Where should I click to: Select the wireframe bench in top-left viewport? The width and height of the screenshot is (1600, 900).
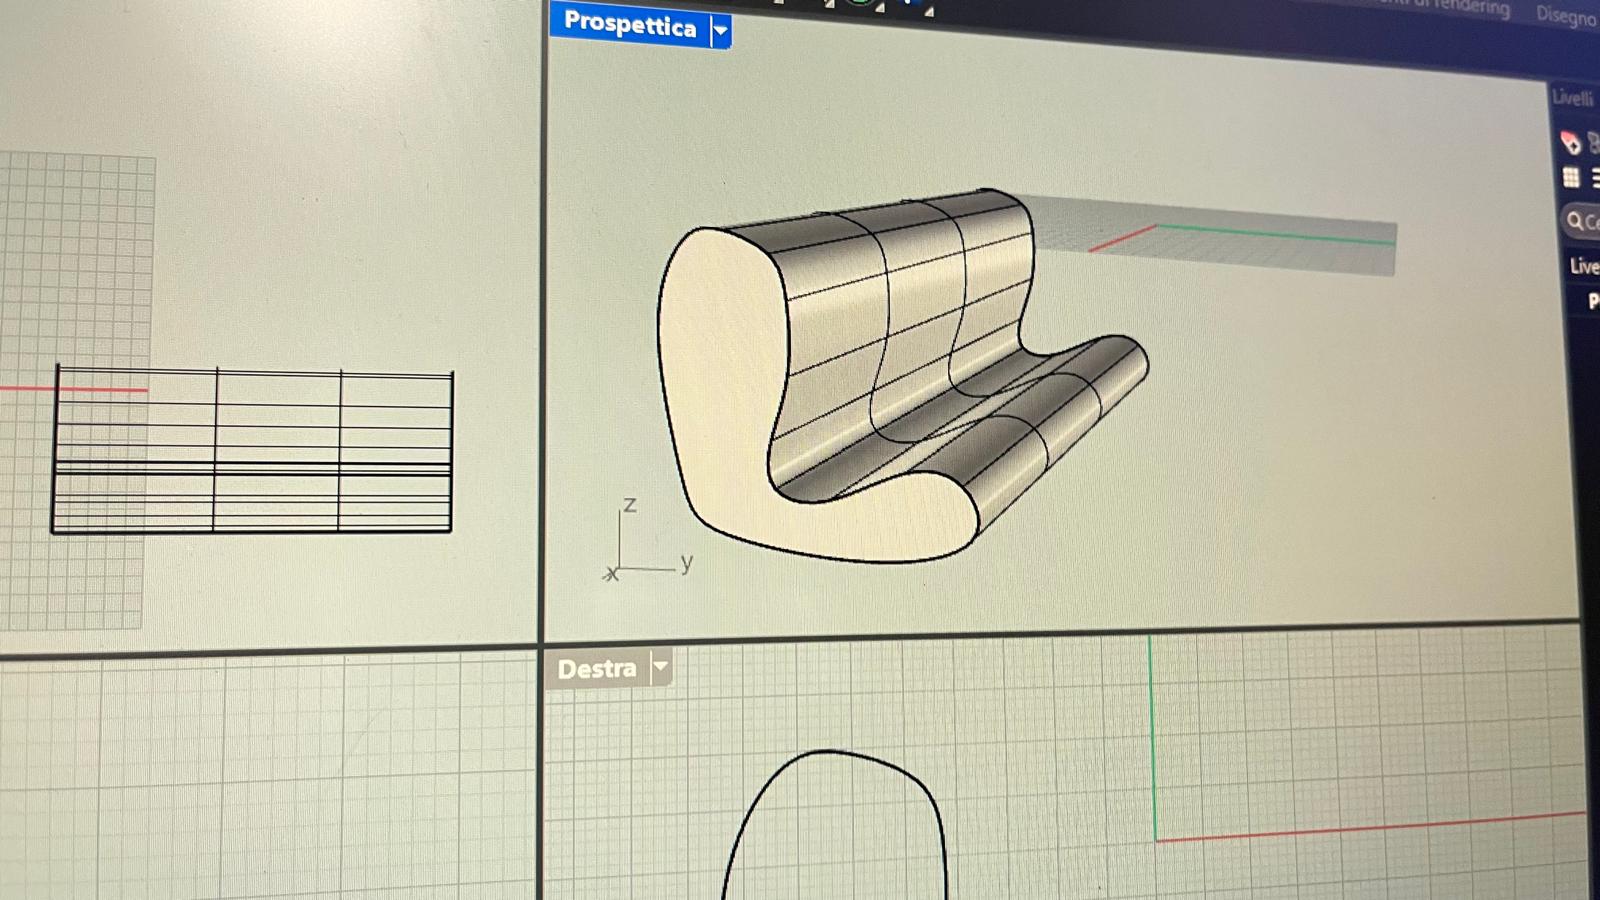[250, 452]
